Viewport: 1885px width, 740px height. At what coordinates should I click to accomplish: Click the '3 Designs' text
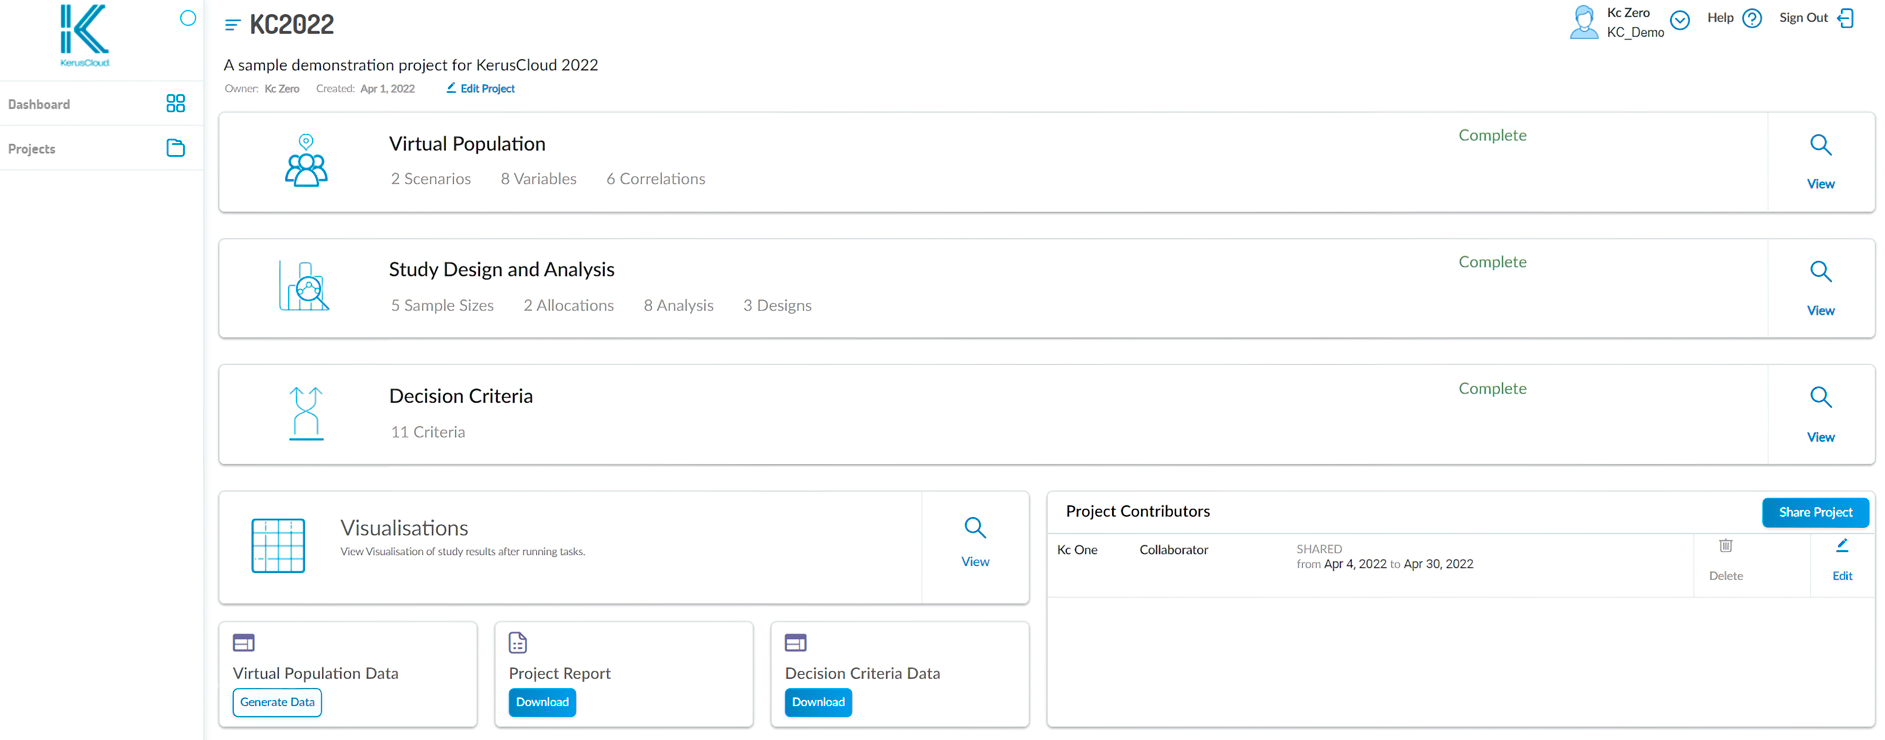[777, 306]
